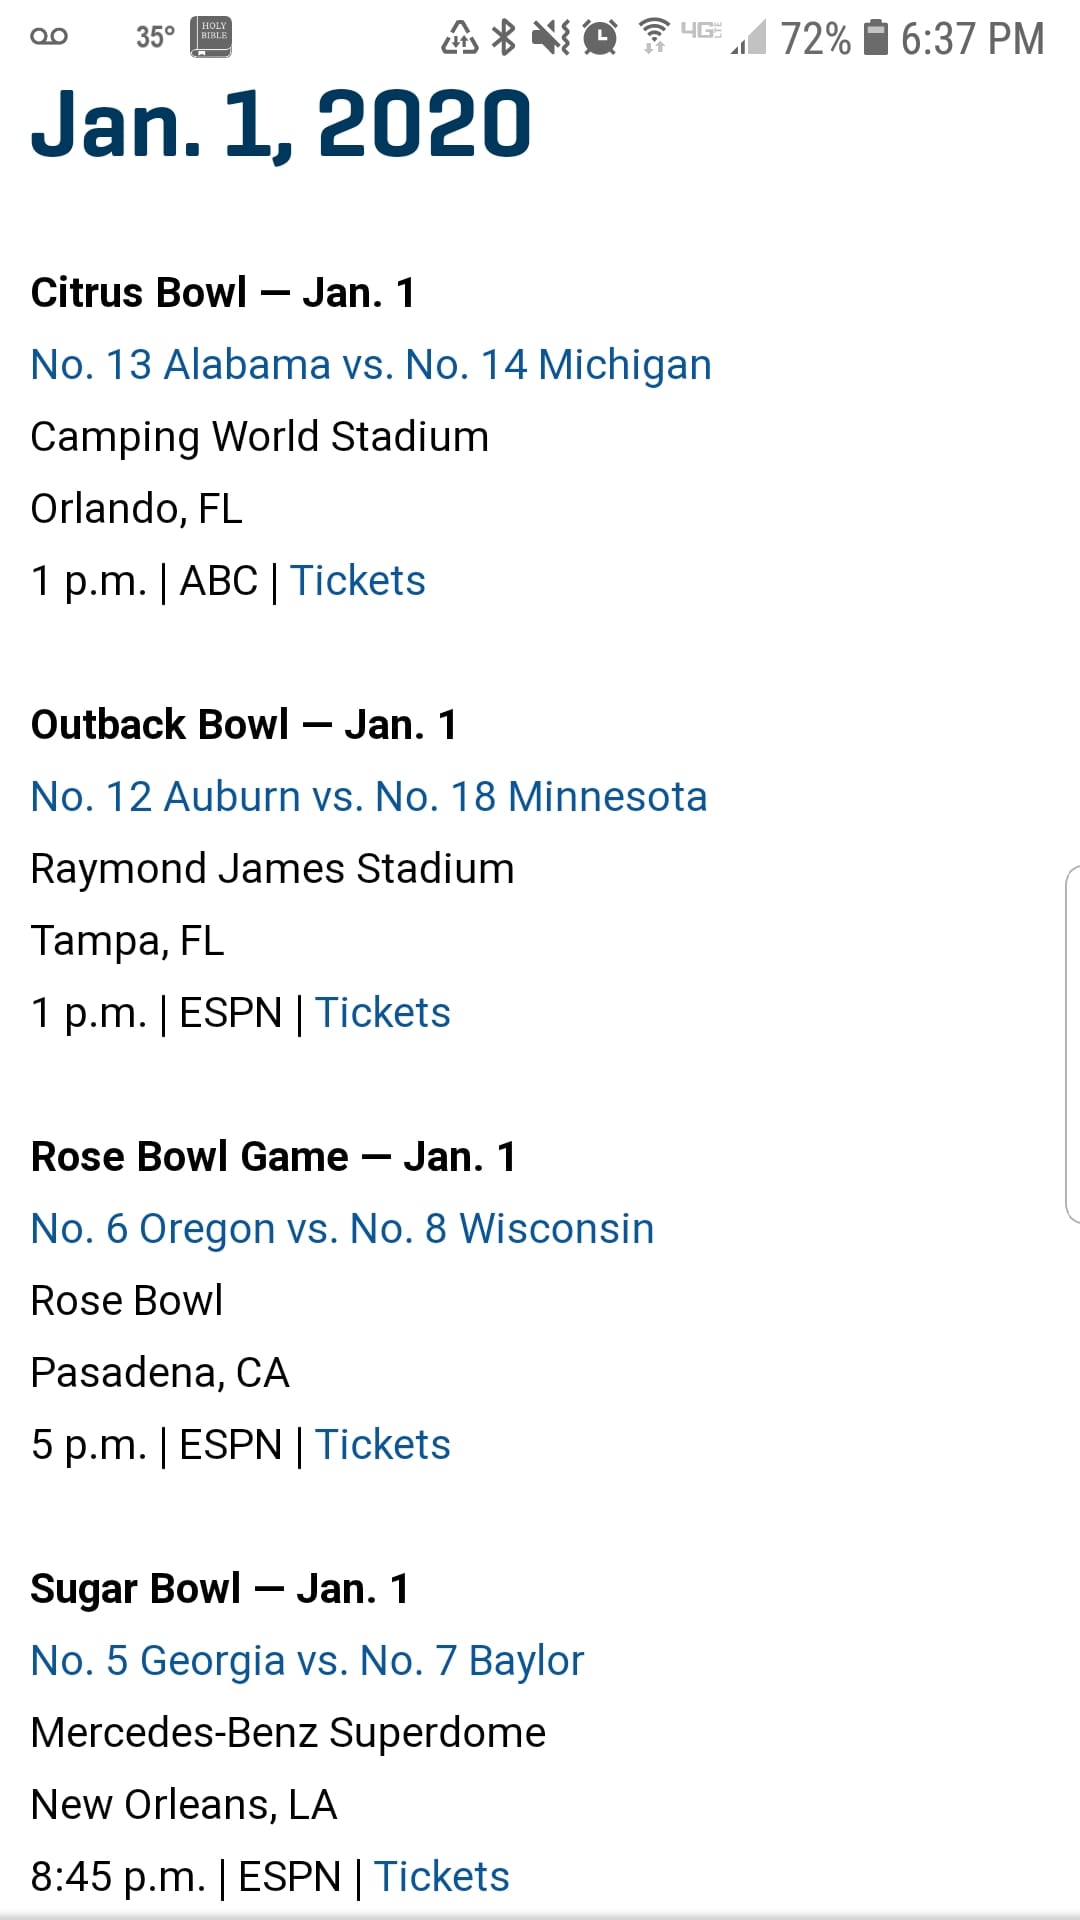Open No. 6 Oregon vs. No. 8 Wisconsin link
The image size is (1080, 1920).
tap(342, 1229)
